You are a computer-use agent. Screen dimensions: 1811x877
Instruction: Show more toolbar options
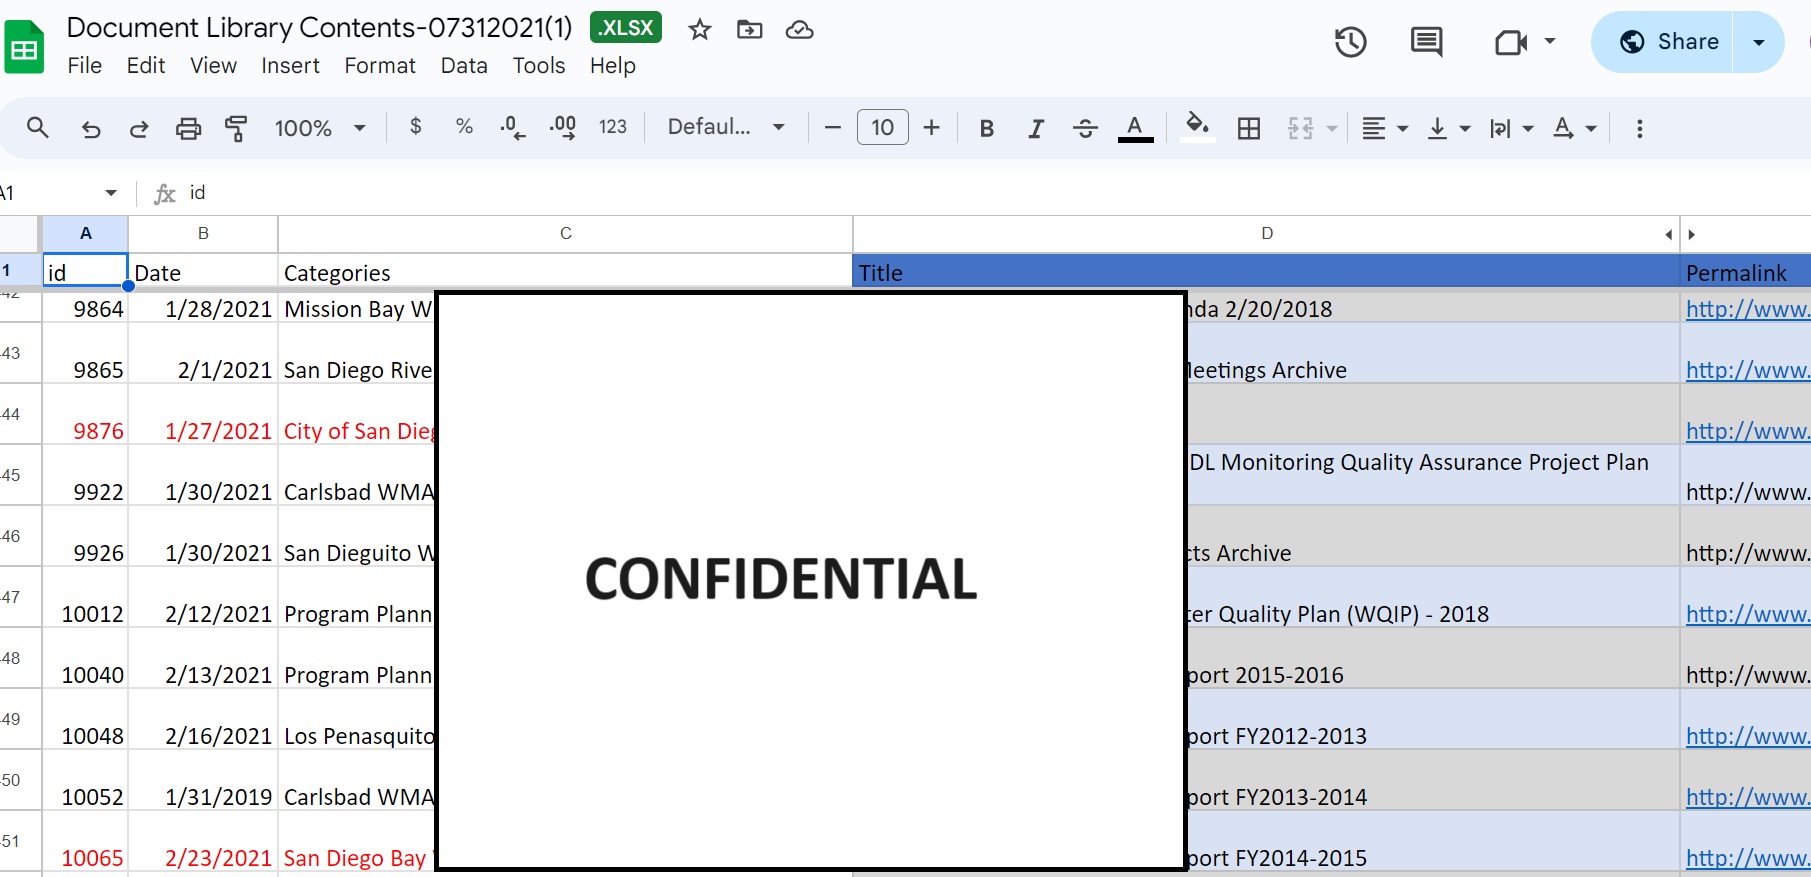tap(1639, 128)
